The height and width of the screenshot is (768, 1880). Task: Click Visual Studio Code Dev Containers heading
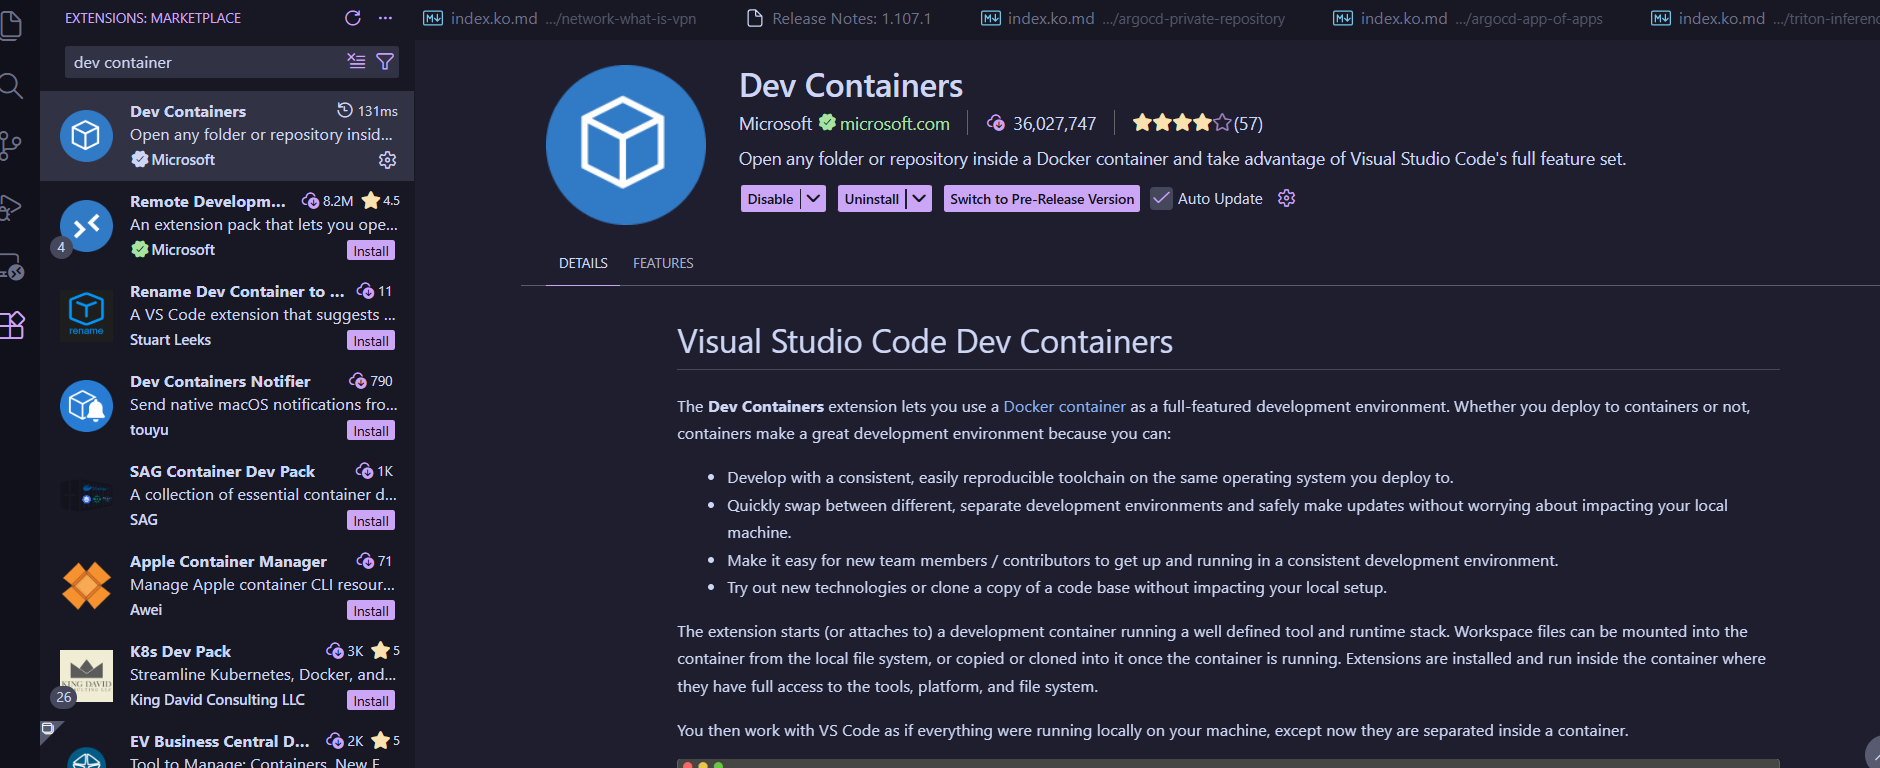point(925,342)
